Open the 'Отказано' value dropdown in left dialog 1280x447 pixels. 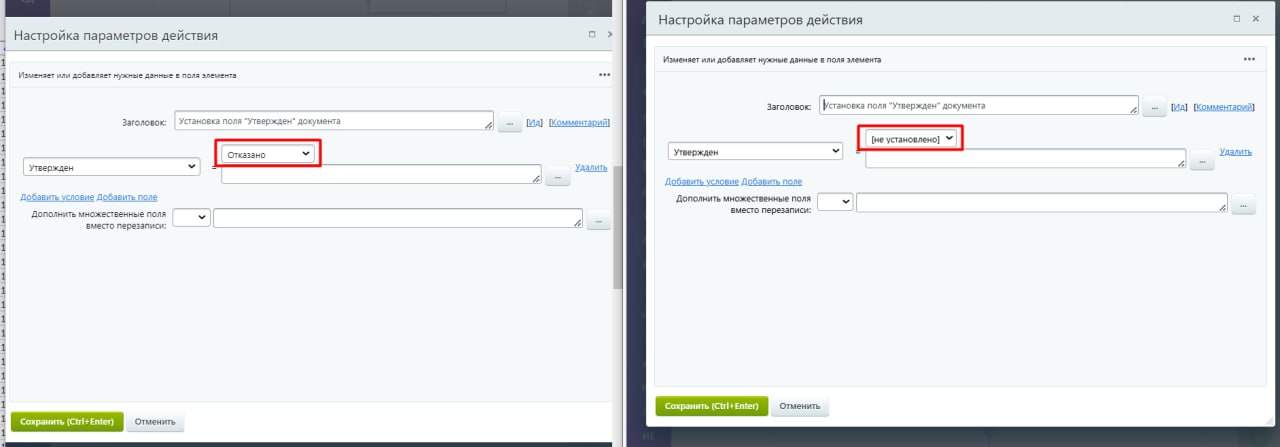(x=268, y=153)
